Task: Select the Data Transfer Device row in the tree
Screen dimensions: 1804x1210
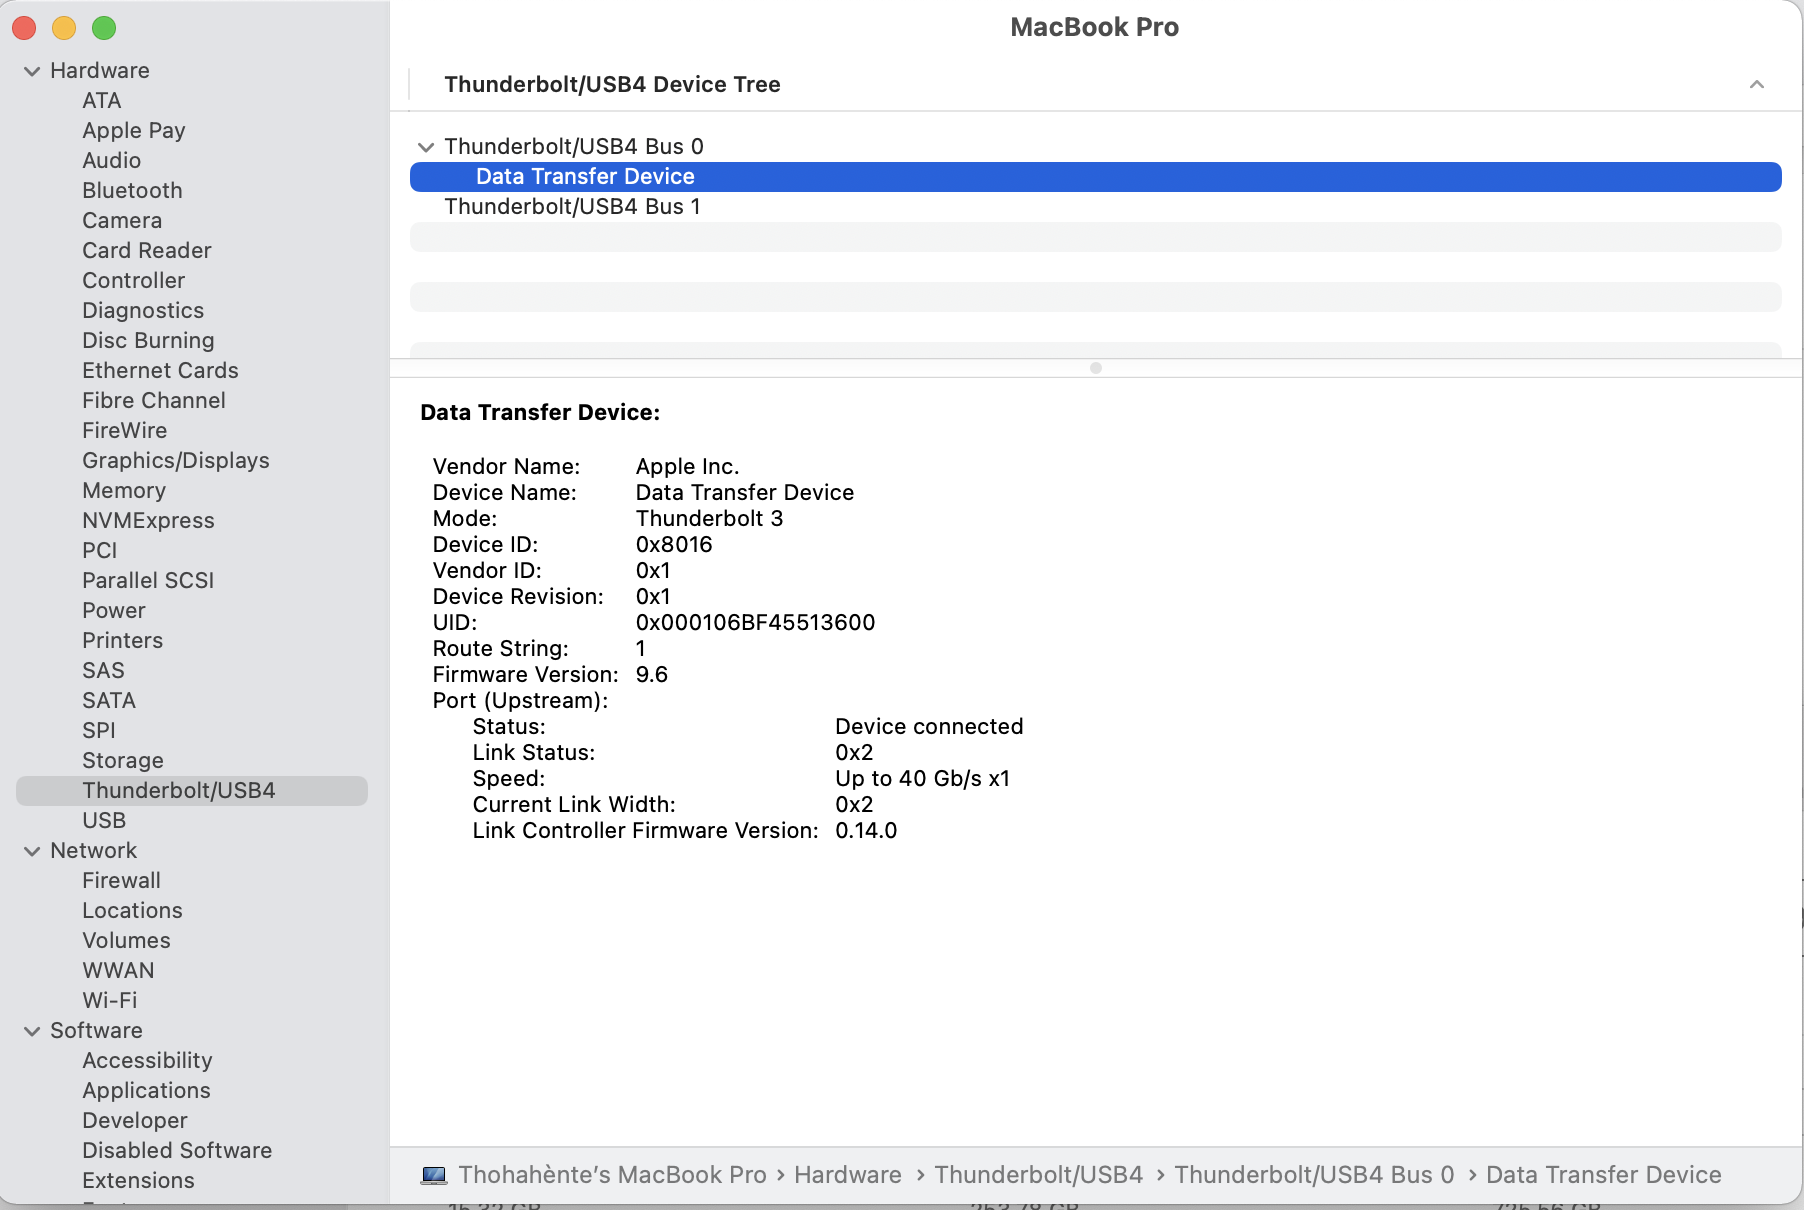Action: tap(1096, 177)
